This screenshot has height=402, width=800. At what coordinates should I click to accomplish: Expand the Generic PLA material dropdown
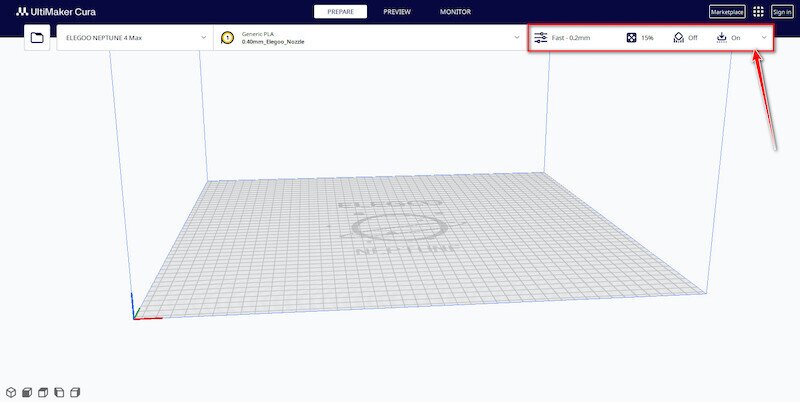[x=517, y=38]
